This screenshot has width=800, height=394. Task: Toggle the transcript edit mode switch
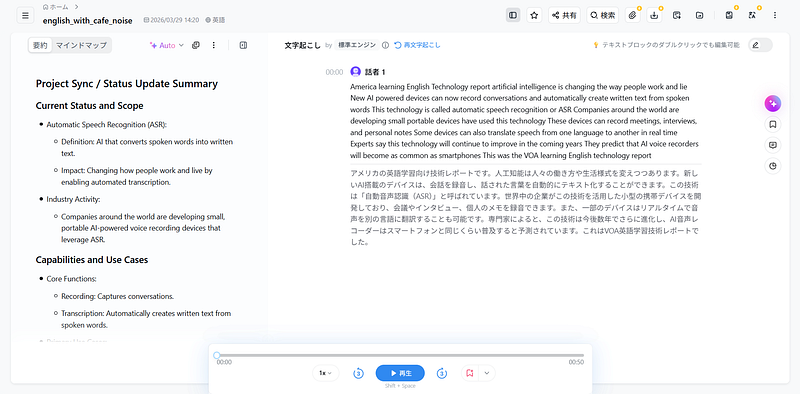point(760,45)
